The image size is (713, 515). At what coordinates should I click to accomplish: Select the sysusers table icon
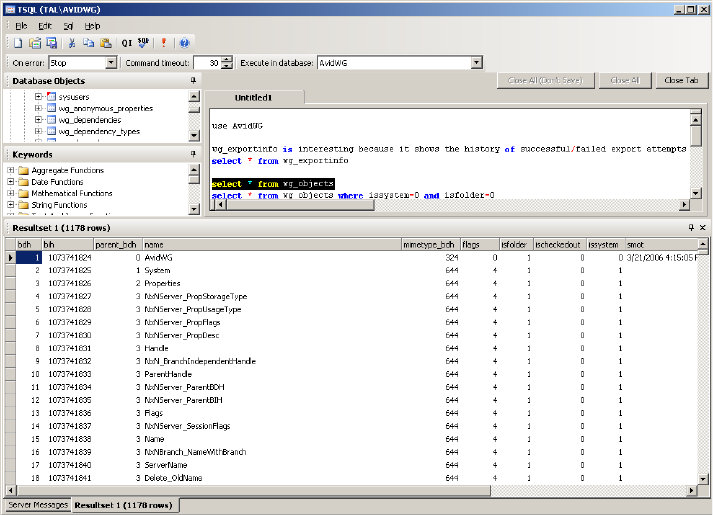[x=51, y=97]
